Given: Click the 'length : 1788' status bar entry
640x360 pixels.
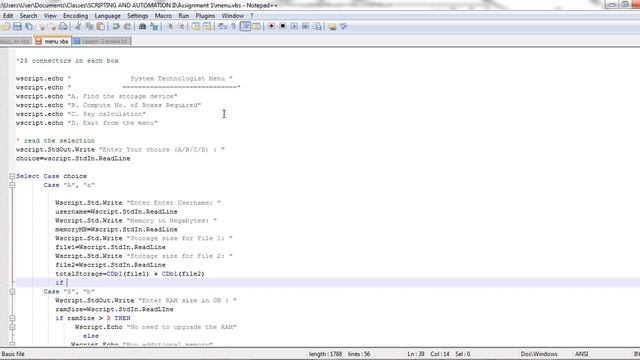Looking at the screenshot, I should (x=325, y=354).
